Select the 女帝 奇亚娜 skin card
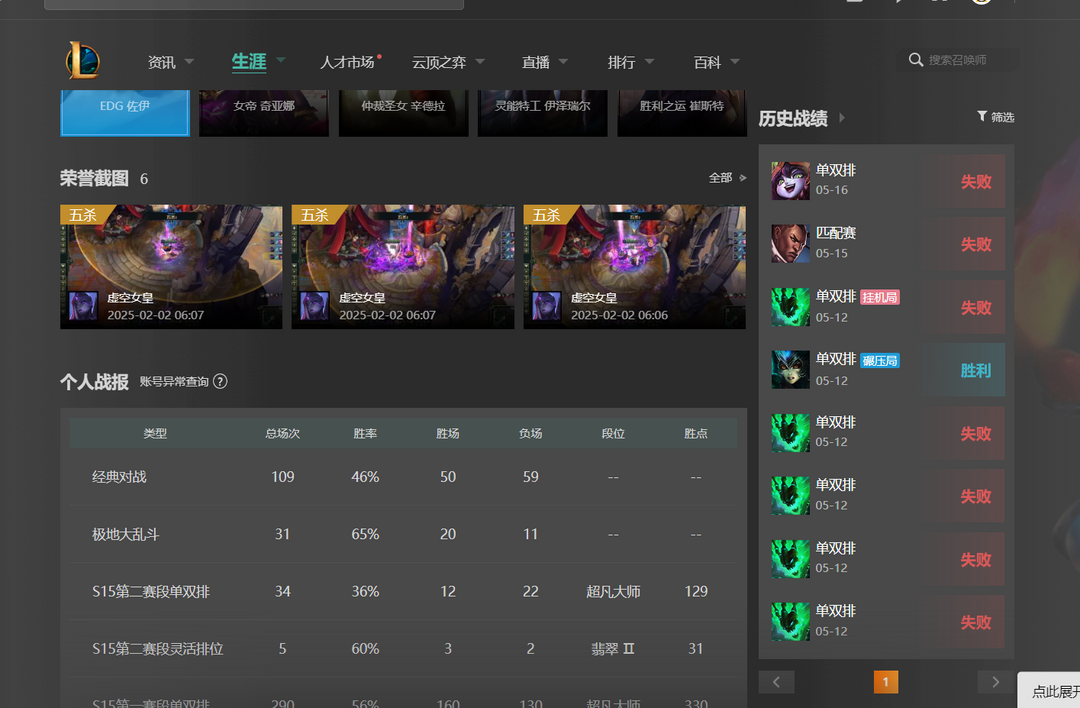 (x=264, y=113)
